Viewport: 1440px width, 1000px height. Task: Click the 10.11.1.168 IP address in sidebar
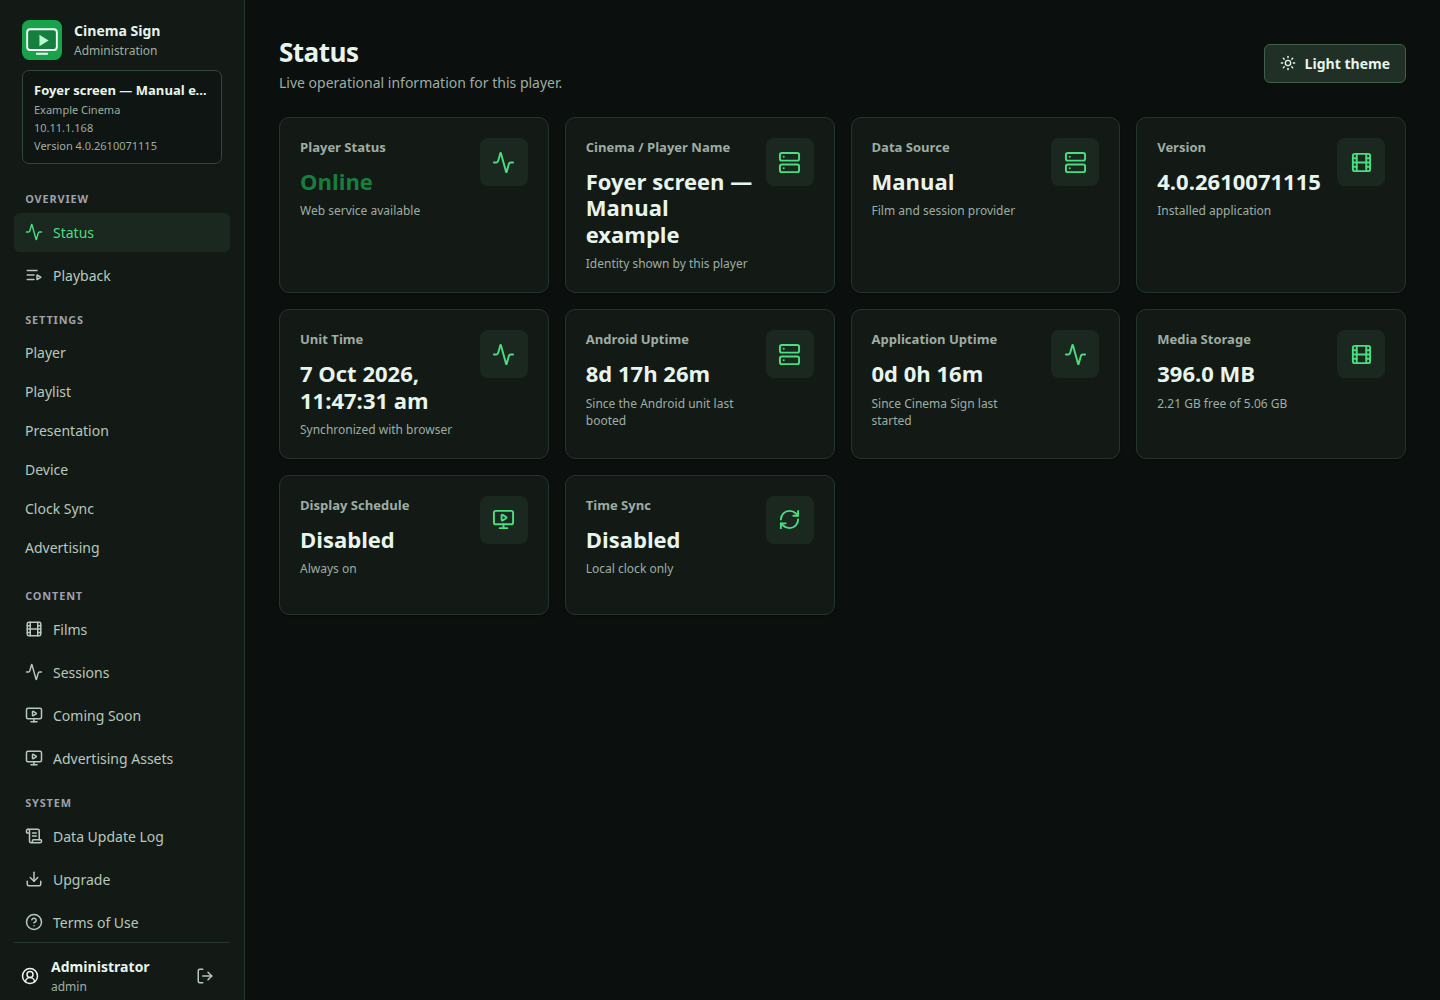[x=64, y=128]
